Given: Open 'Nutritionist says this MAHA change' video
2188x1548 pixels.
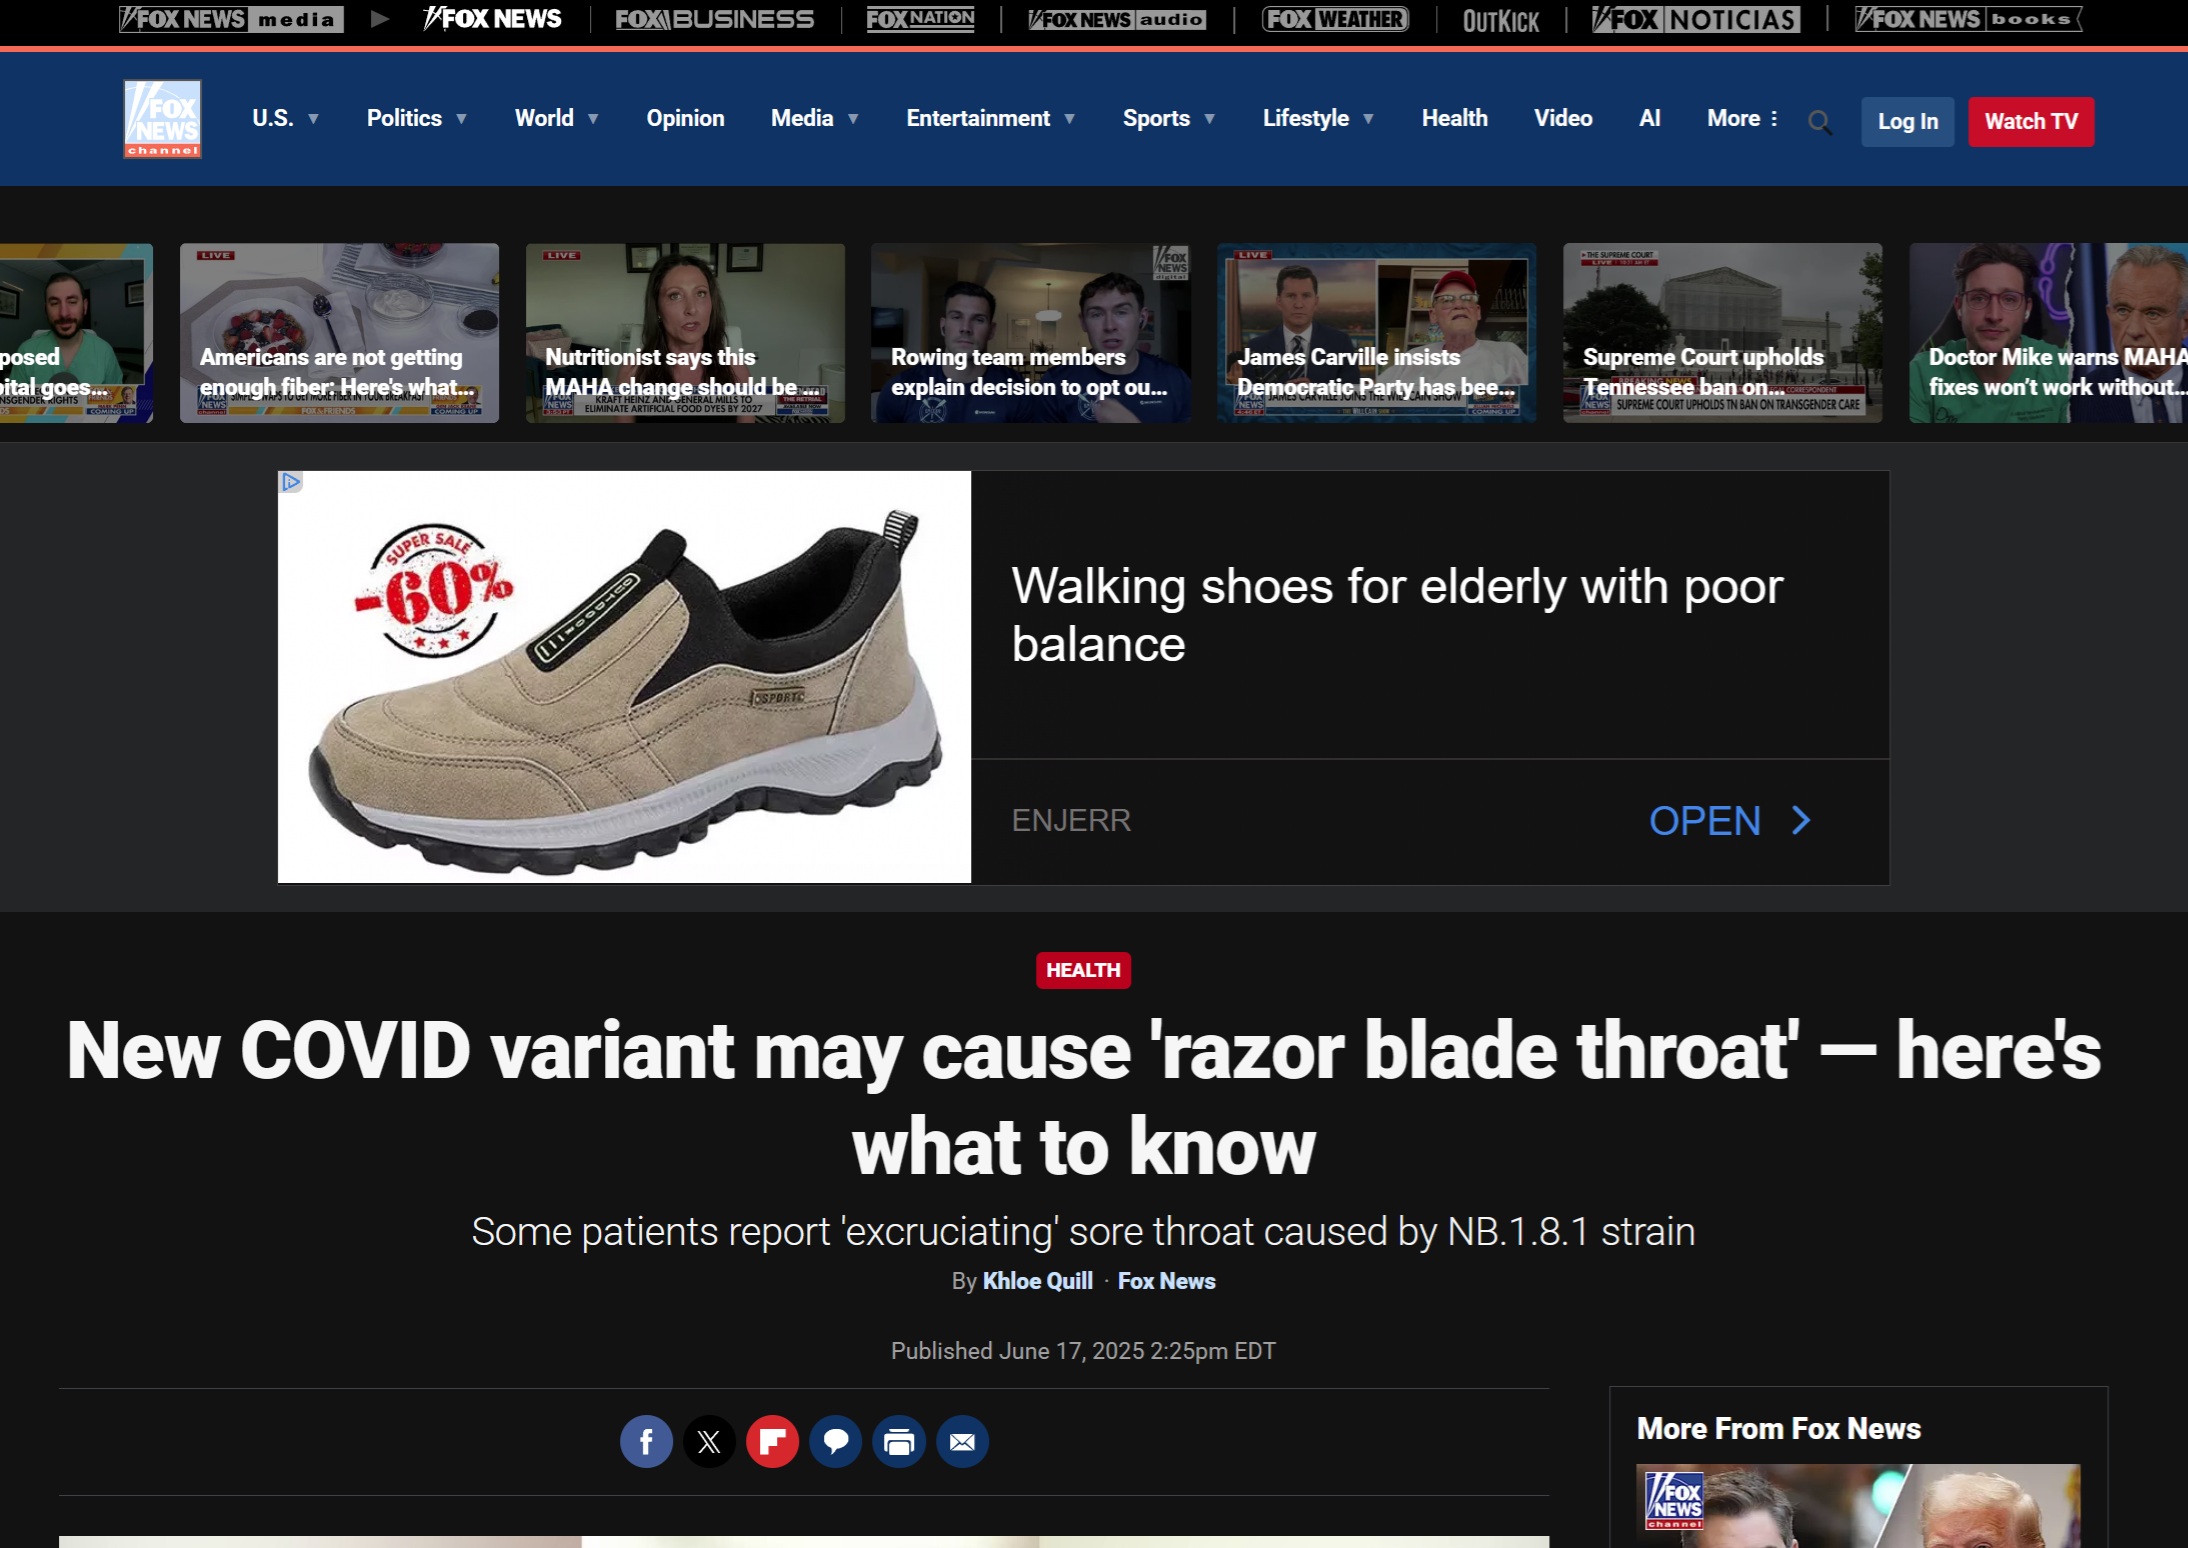Looking at the screenshot, I should point(685,333).
